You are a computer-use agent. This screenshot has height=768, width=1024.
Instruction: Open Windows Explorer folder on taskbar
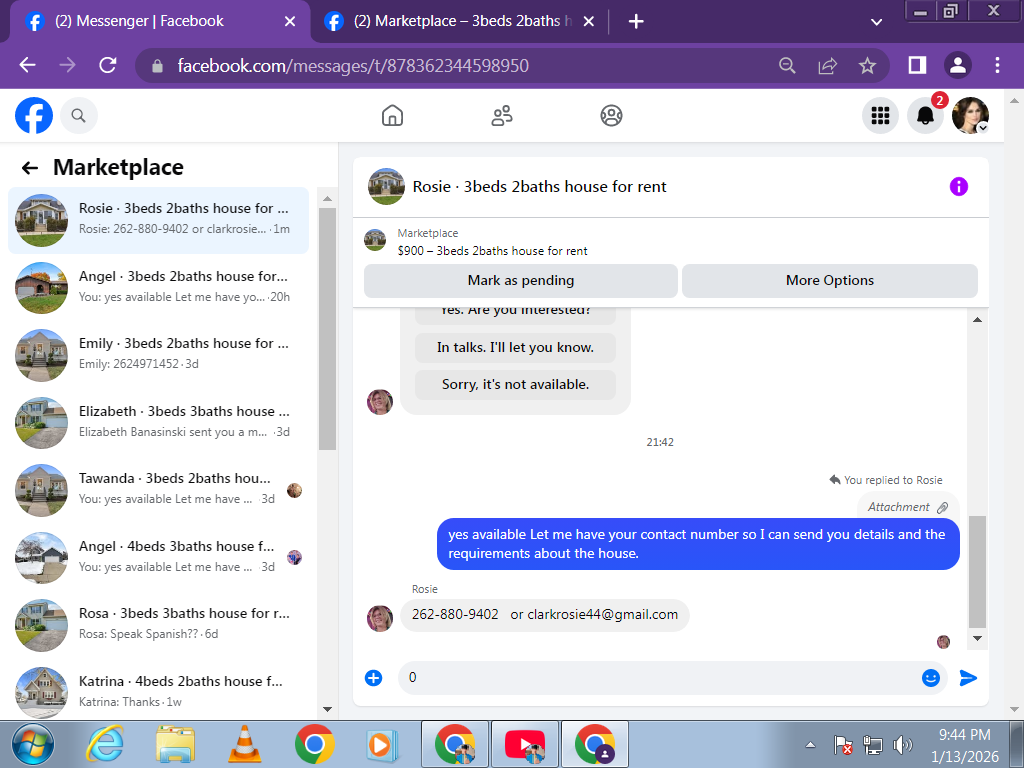point(175,744)
